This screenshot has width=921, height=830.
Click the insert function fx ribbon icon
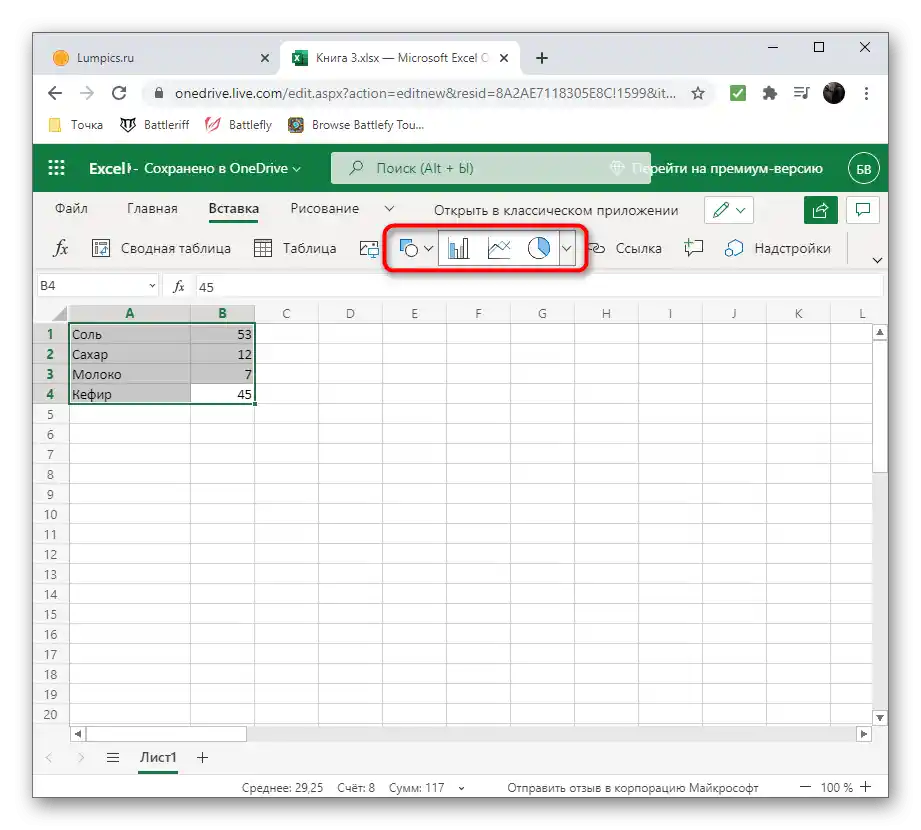(x=61, y=248)
